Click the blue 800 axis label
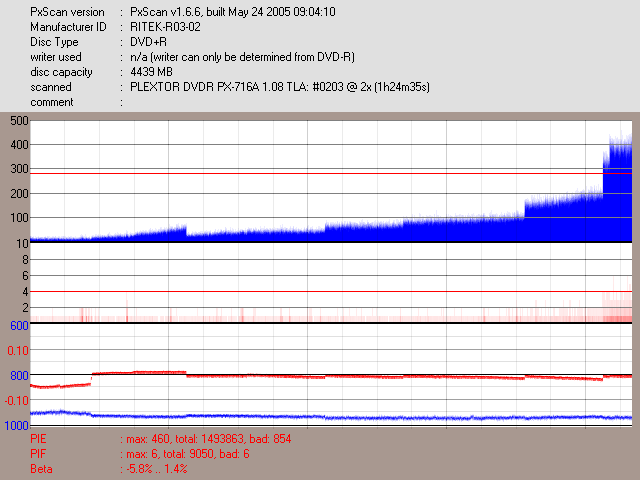Screen dimensions: 640x480 [19, 376]
